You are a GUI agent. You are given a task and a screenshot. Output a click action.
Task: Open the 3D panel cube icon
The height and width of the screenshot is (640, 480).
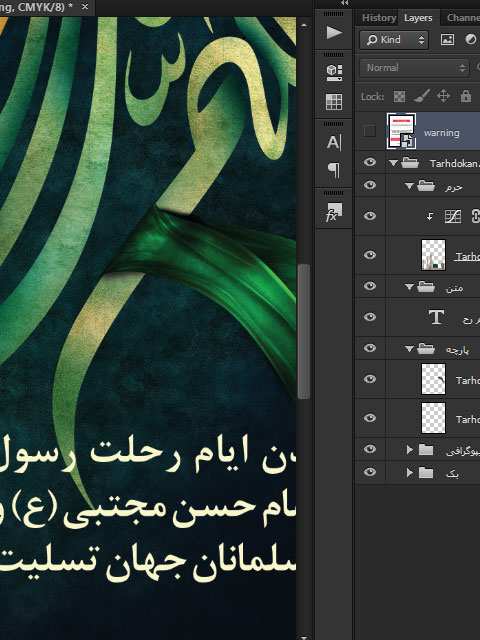tap(334, 73)
